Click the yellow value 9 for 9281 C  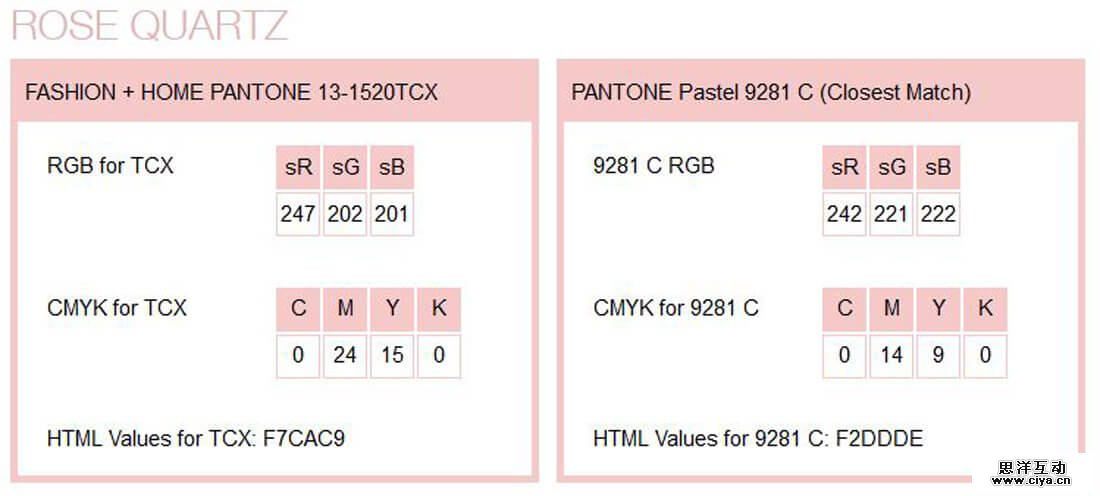click(x=938, y=355)
